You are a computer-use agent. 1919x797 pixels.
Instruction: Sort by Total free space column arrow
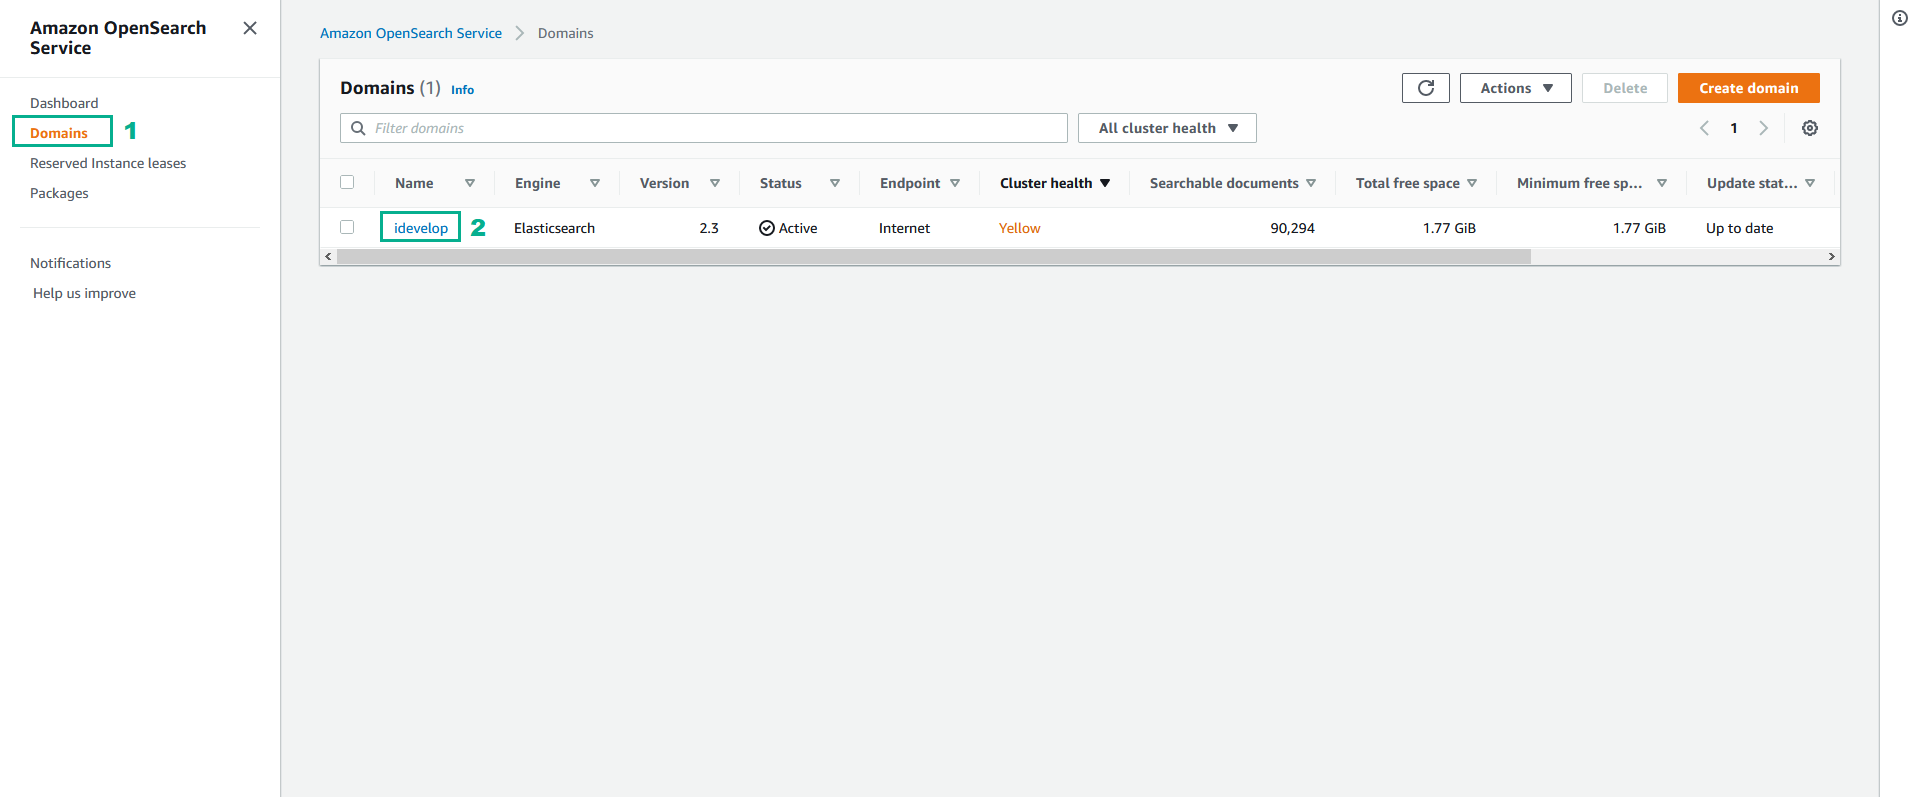click(x=1471, y=183)
